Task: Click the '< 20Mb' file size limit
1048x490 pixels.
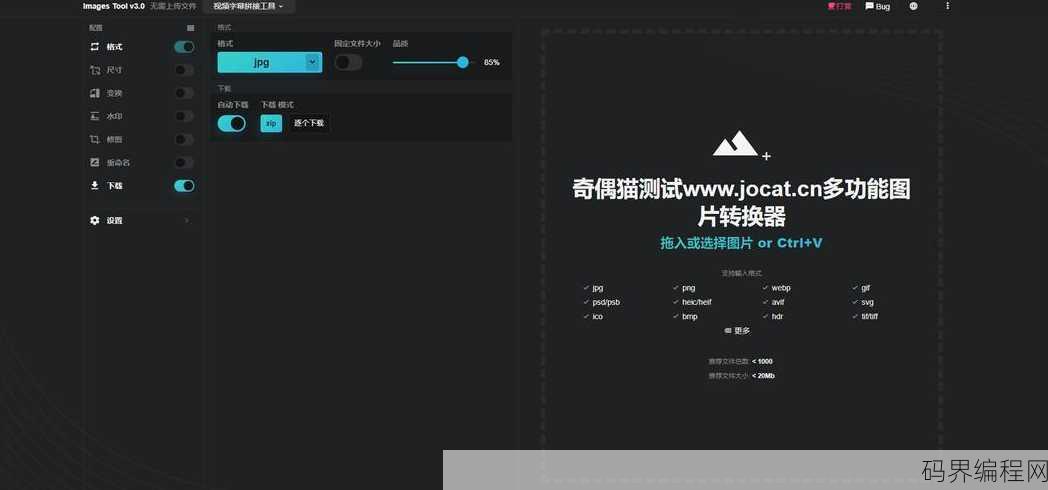Action: [x=763, y=376]
